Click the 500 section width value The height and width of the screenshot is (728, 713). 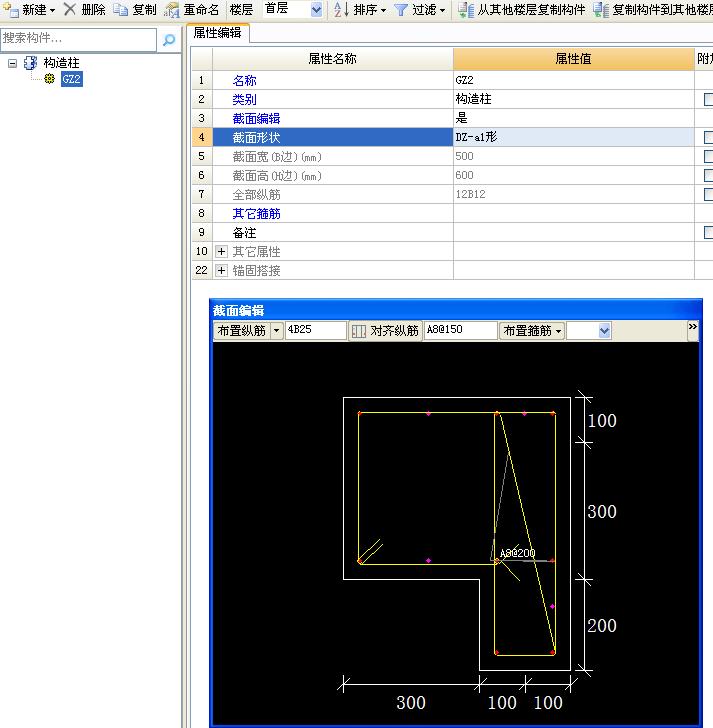pos(464,156)
